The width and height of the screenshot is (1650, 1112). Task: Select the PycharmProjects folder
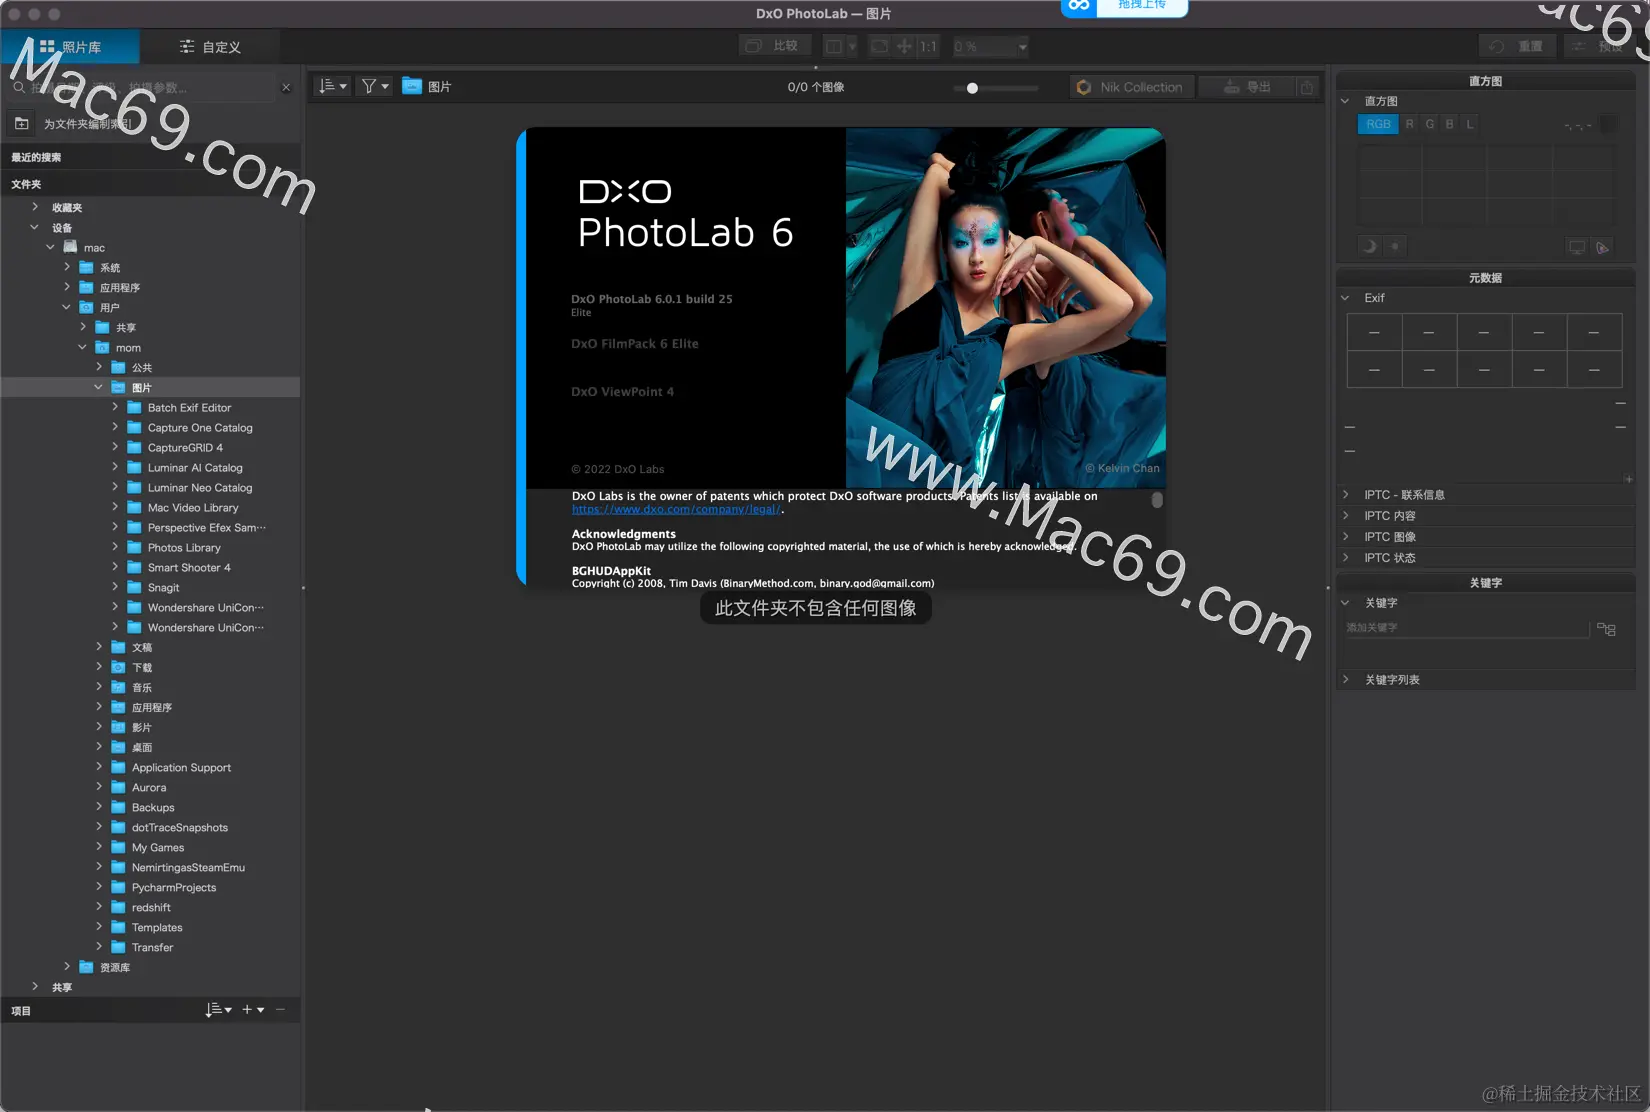[x=174, y=888]
